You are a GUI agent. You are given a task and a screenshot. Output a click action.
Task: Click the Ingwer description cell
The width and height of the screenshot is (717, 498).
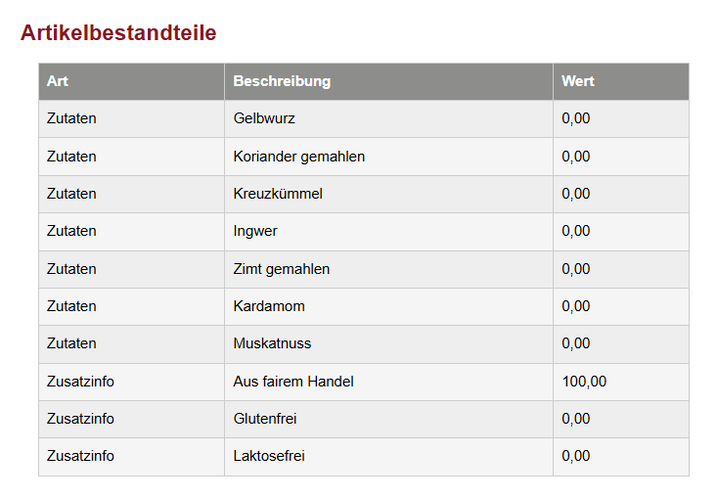255,231
